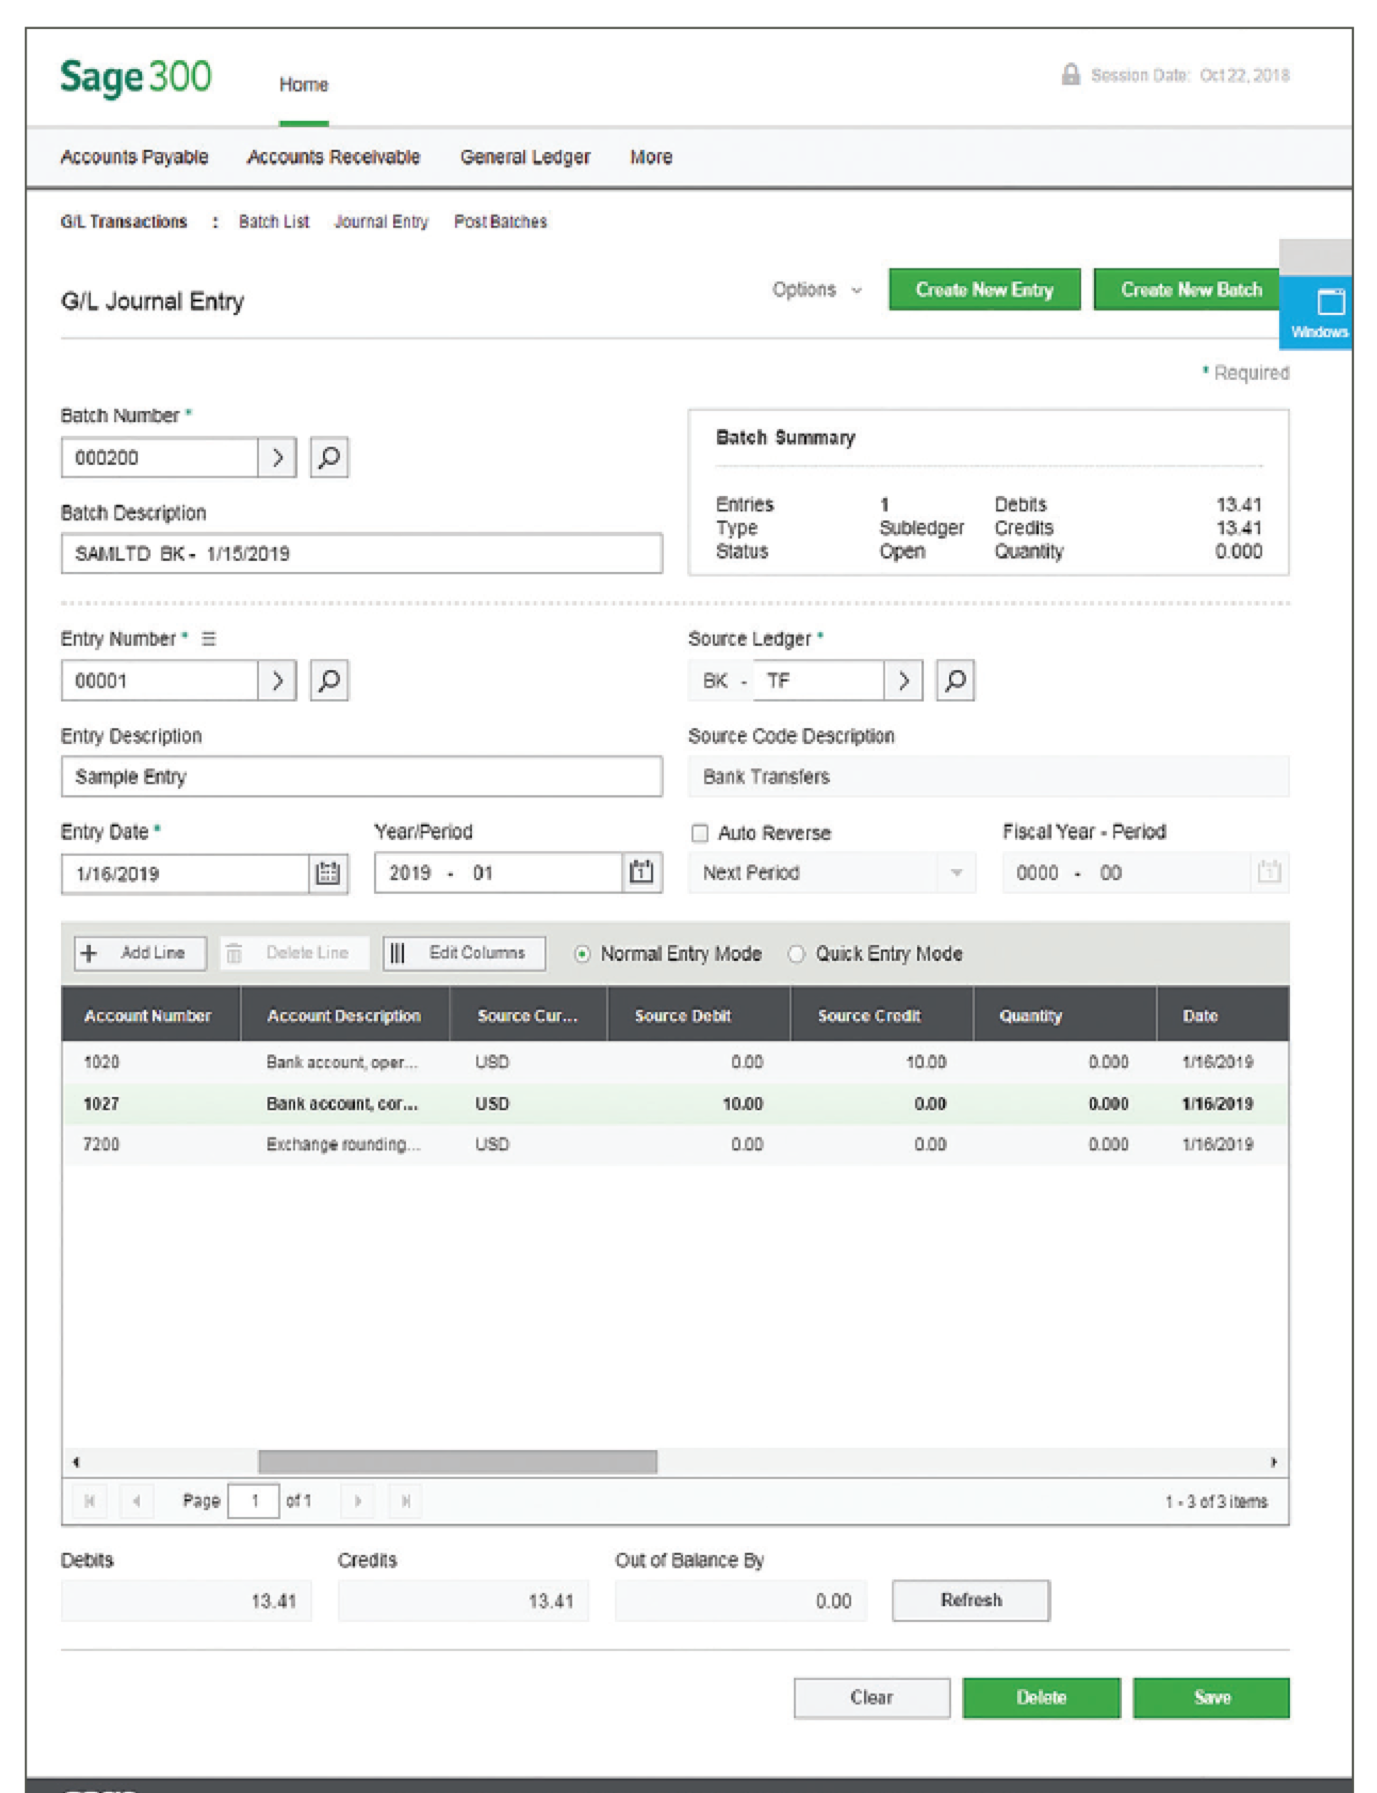Screen dimensions: 1377x1793
Task: Open the Home tab
Action: pyautogui.click(x=303, y=85)
